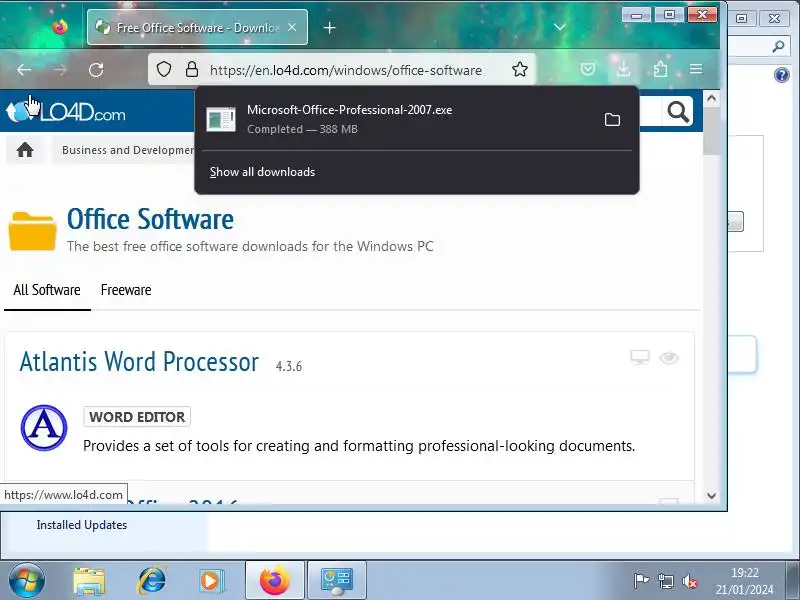Viewport: 800px width, 600px height.
Task: Click the eye icon on Atlantis card
Action: pos(669,358)
